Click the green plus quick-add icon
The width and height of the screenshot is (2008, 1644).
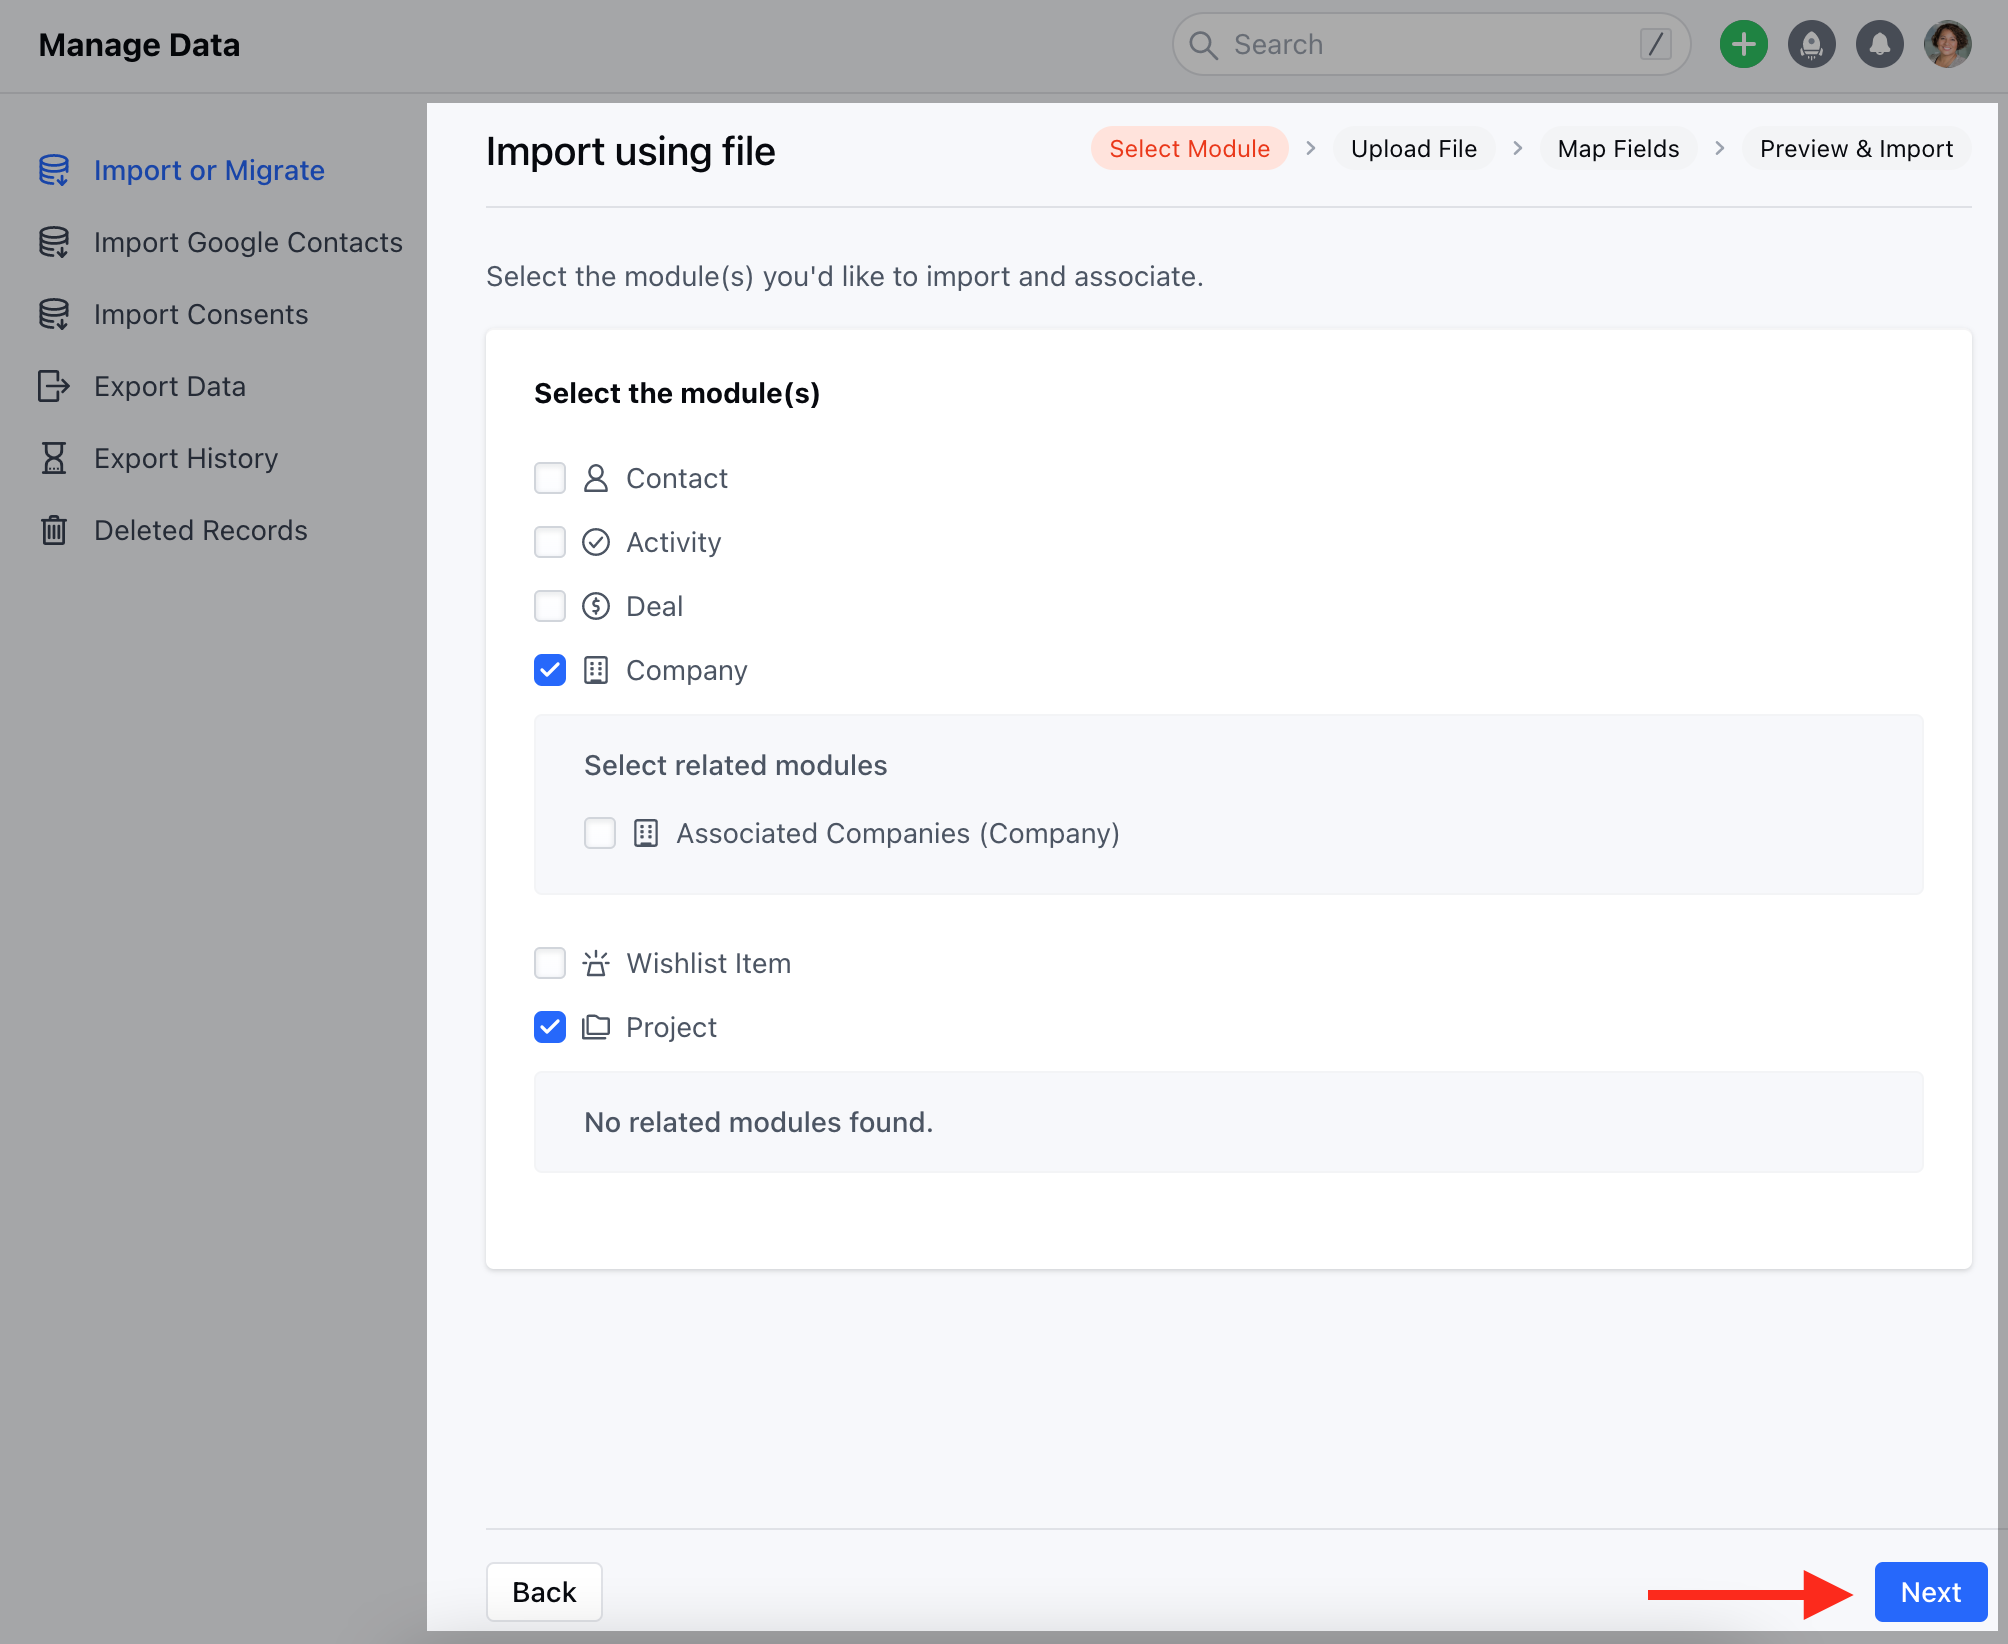(x=1744, y=44)
